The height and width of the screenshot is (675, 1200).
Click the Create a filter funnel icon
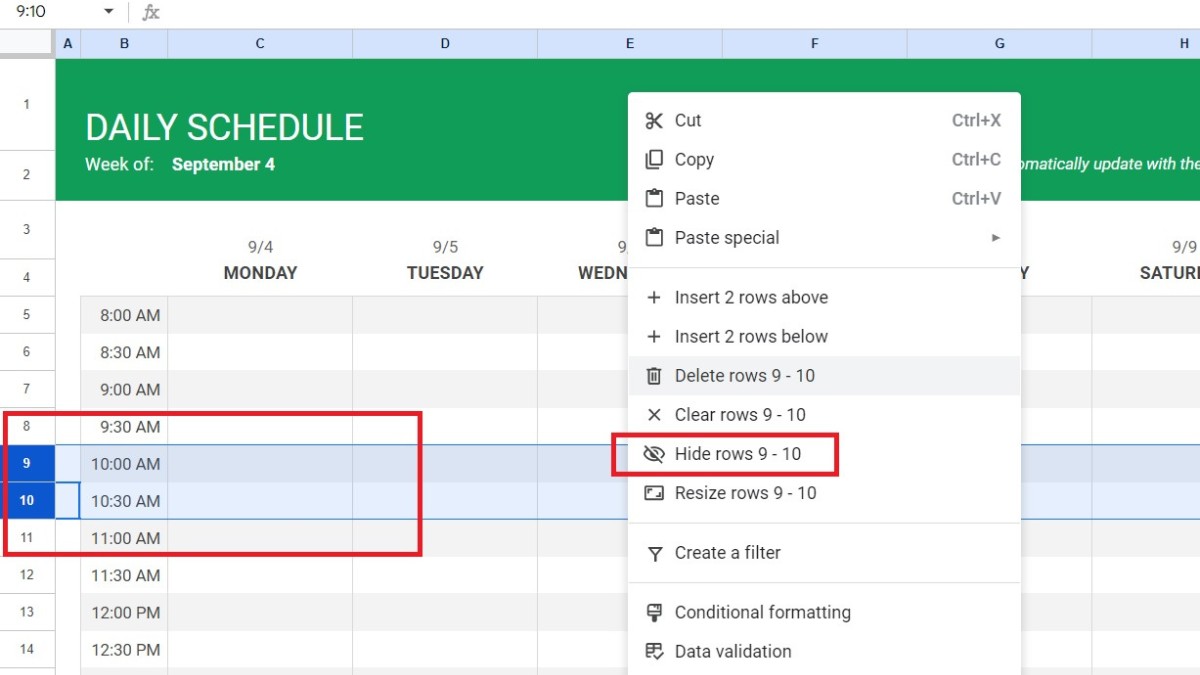click(x=655, y=552)
